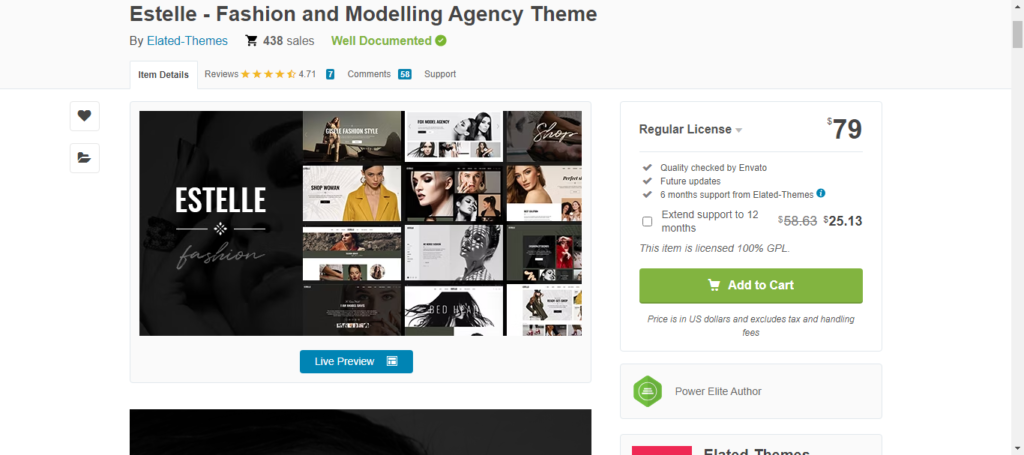Click the shopping cart sales icon
The width and height of the screenshot is (1024, 455).
click(x=251, y=41)
